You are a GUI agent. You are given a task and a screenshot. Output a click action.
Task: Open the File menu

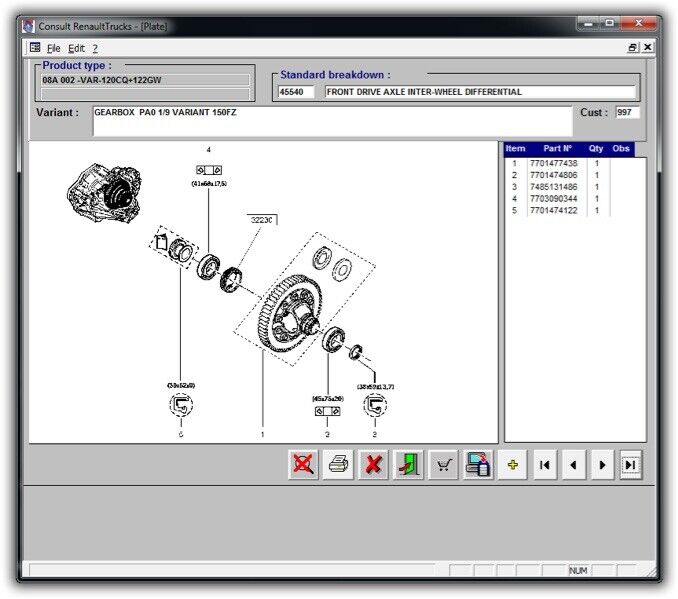(x=54, y=48)
